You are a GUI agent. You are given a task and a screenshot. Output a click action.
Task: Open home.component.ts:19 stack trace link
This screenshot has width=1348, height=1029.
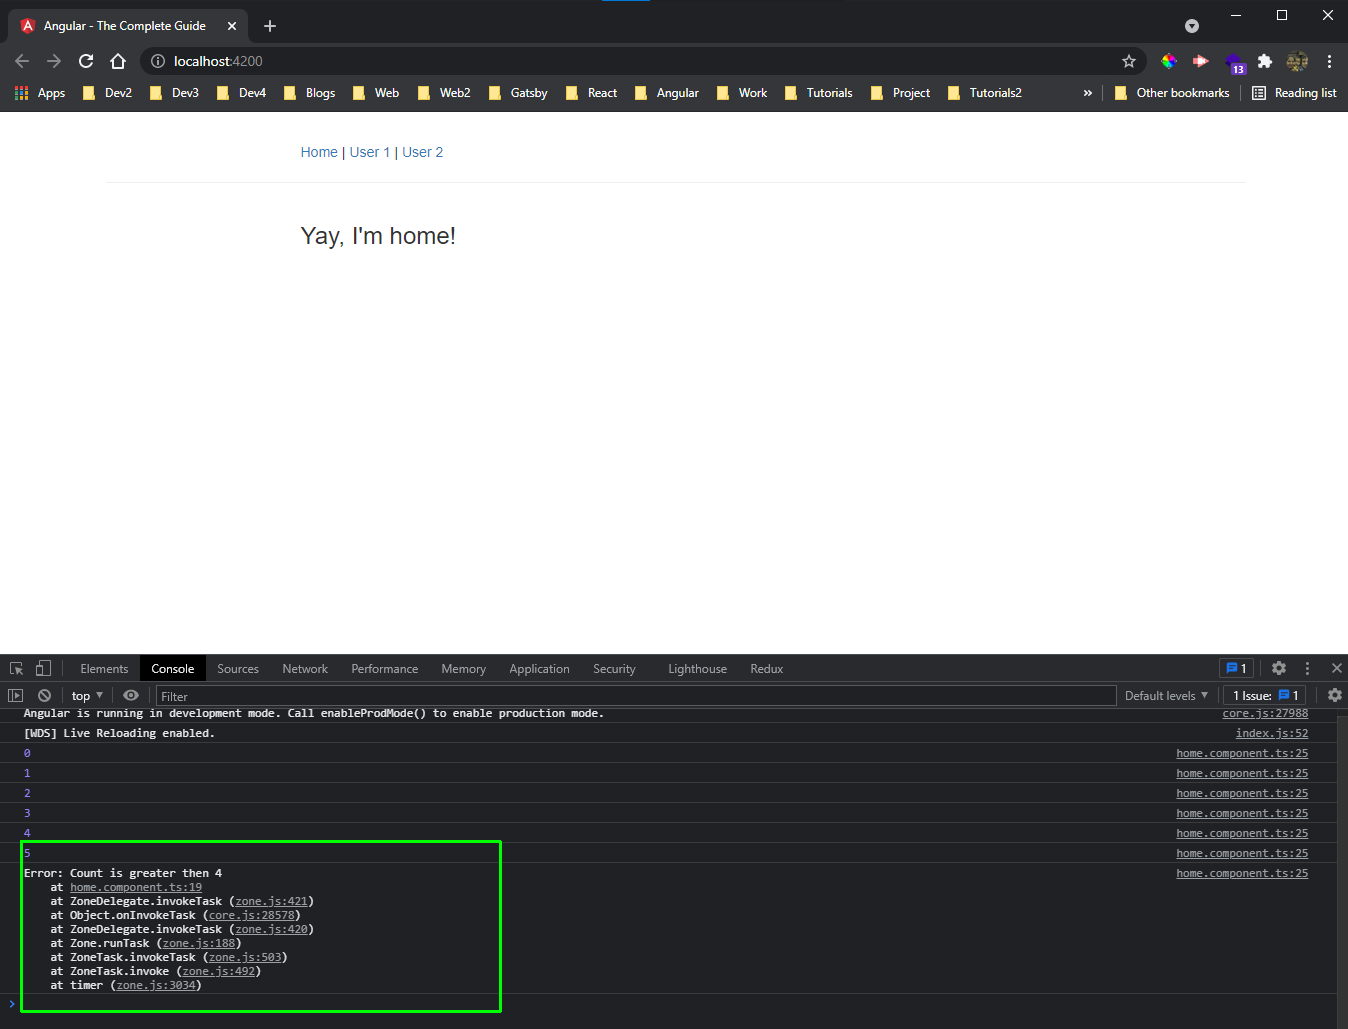pos(136,887)
